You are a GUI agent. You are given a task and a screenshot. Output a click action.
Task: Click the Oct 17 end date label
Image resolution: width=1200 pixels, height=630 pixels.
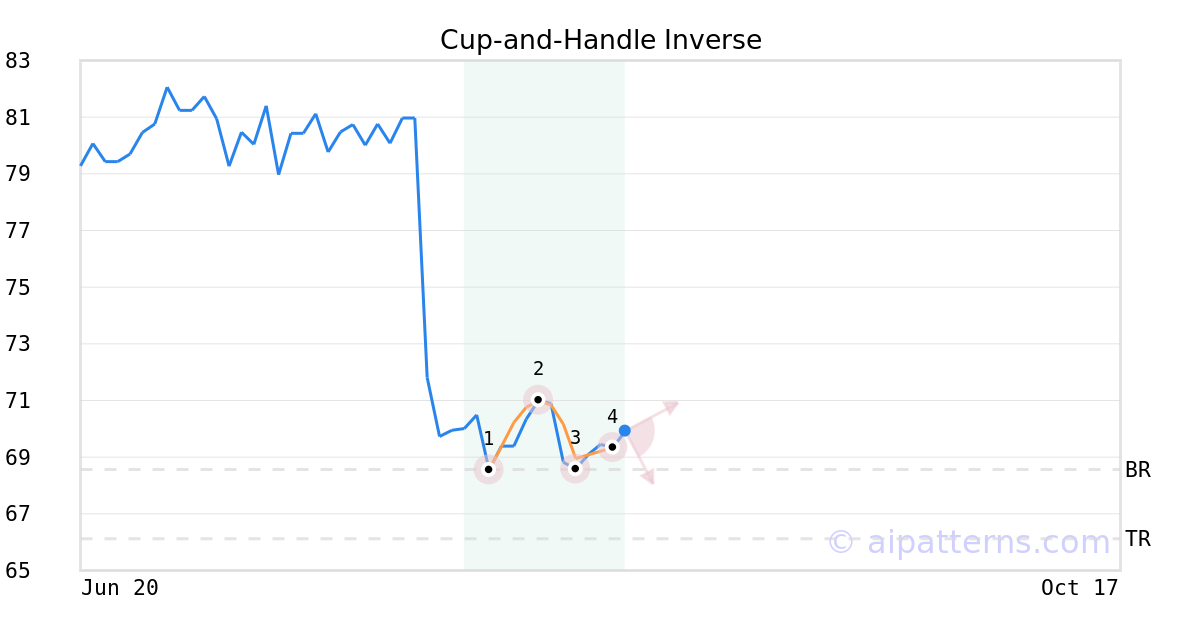click(1080, 588)
